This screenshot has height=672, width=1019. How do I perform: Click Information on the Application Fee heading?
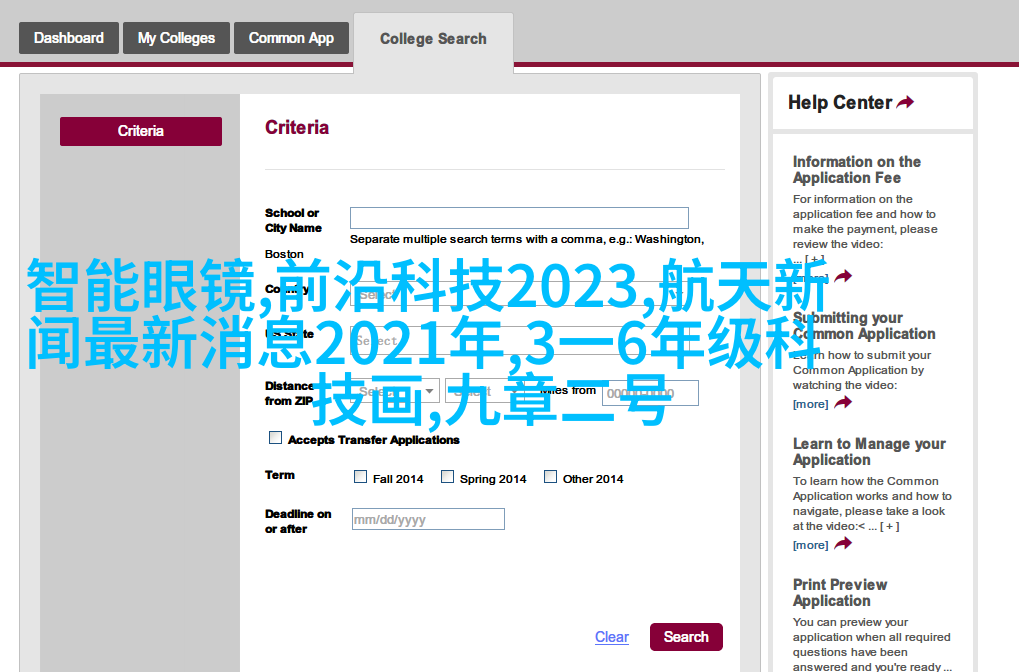click(857, 170)
